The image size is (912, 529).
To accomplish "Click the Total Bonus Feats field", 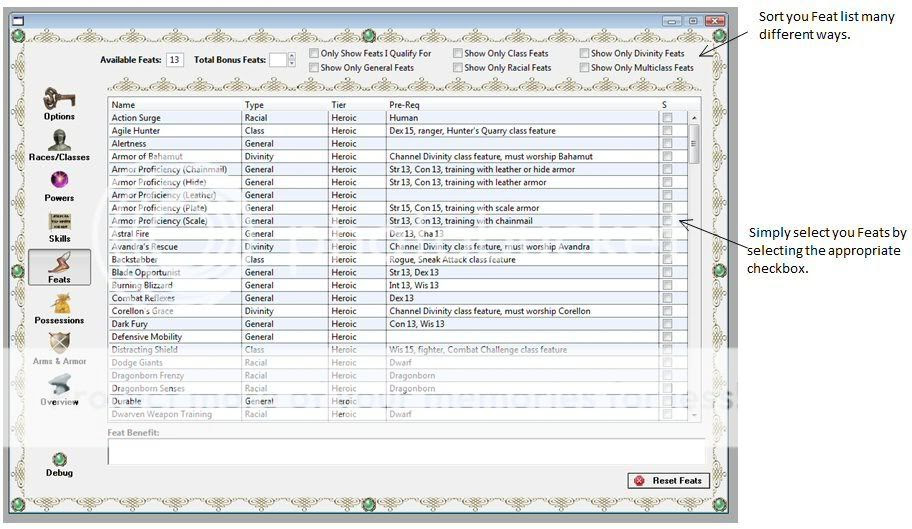I will pyautogui.click(x=278, y=59).
